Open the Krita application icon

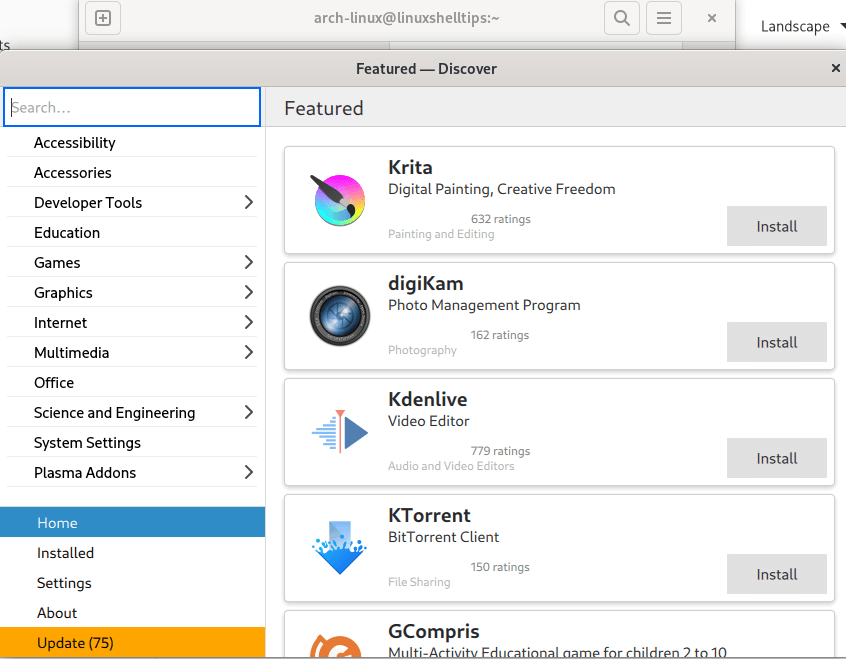[x=339, y=198]
